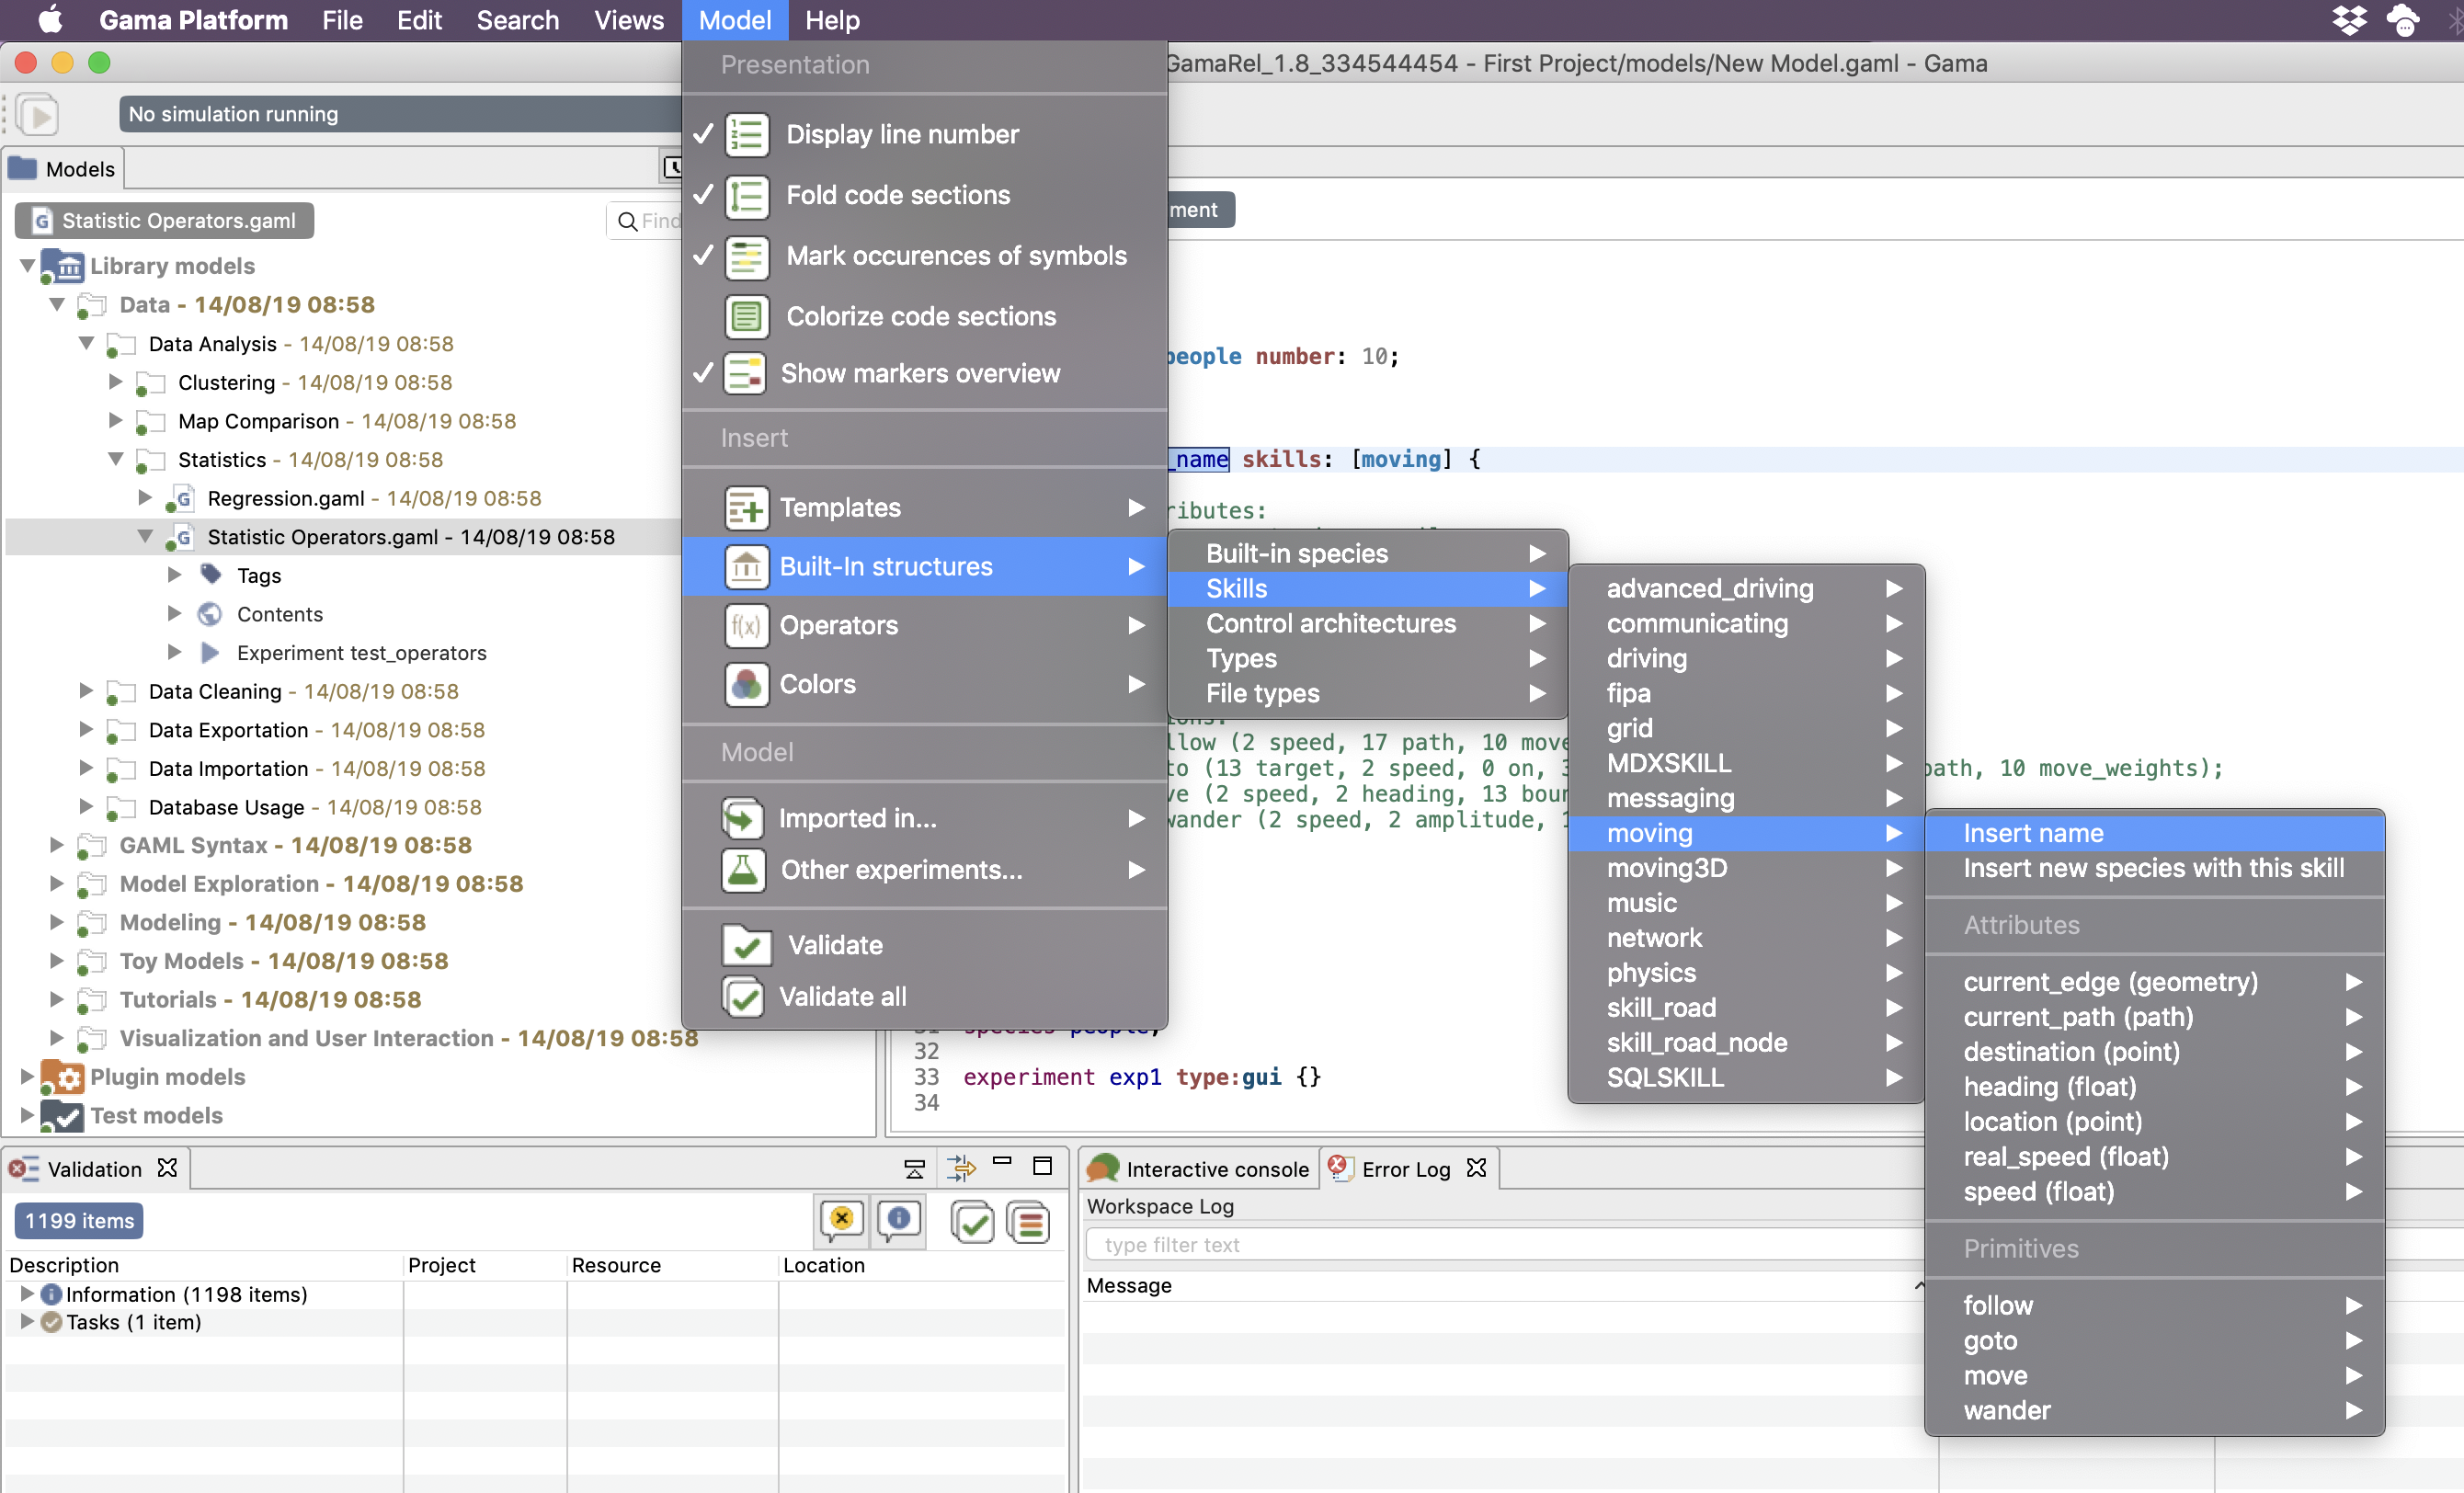Screen dimensions: 2464x1493
Task: Expand the Toy Models folder
Action: click(x=57, y=961)
